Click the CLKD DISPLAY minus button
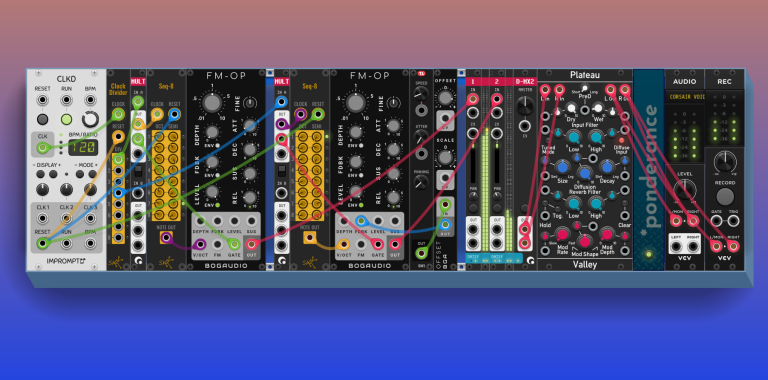 (40, 175)
